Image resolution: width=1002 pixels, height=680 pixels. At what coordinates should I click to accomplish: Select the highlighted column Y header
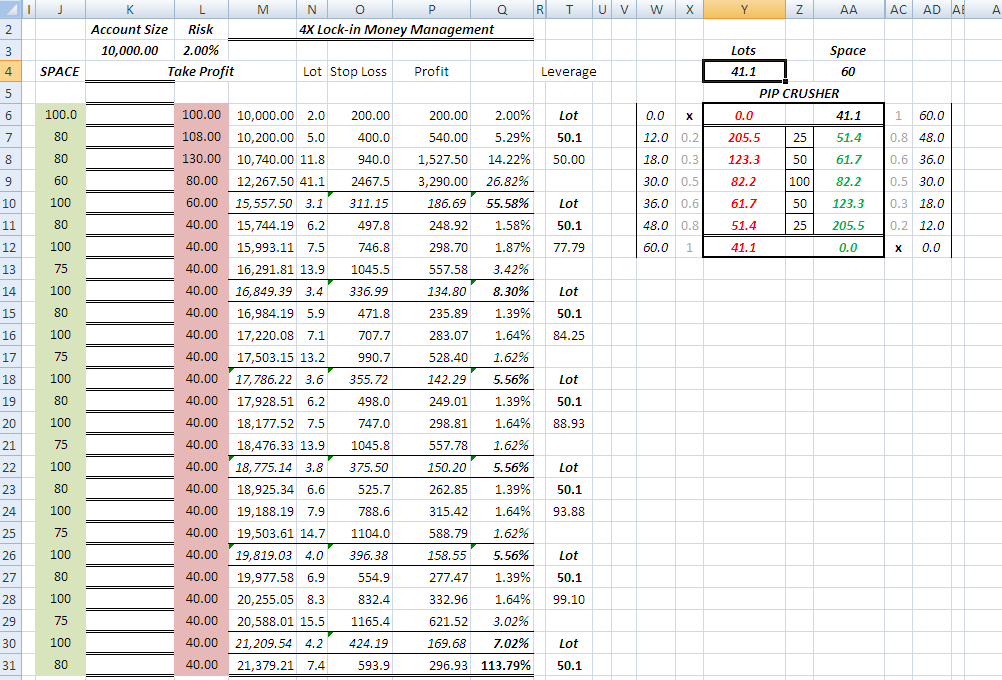tap(744, 10)
